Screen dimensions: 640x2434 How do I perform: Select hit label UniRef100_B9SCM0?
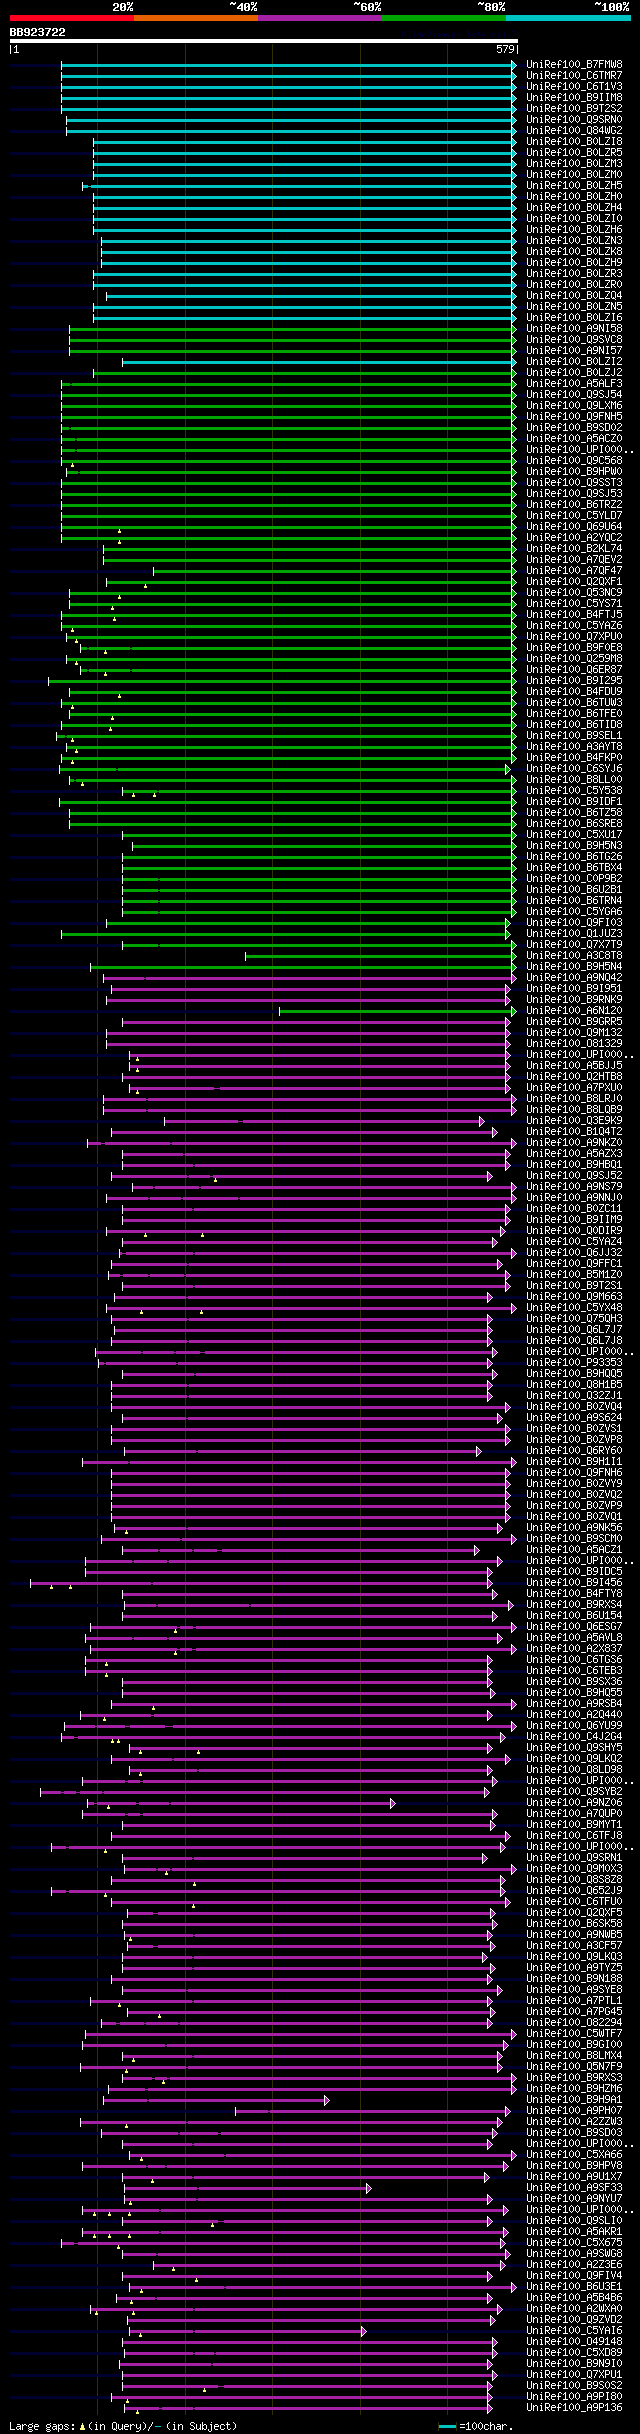point(574,1539)
